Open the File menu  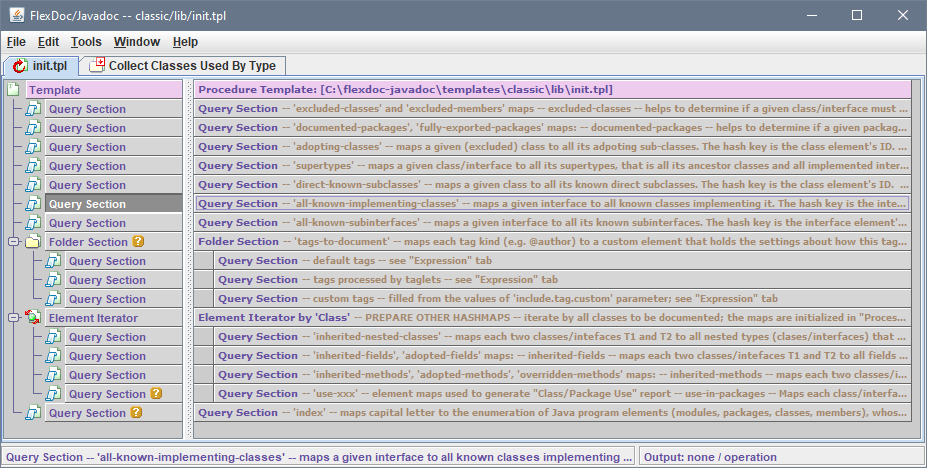16,42
